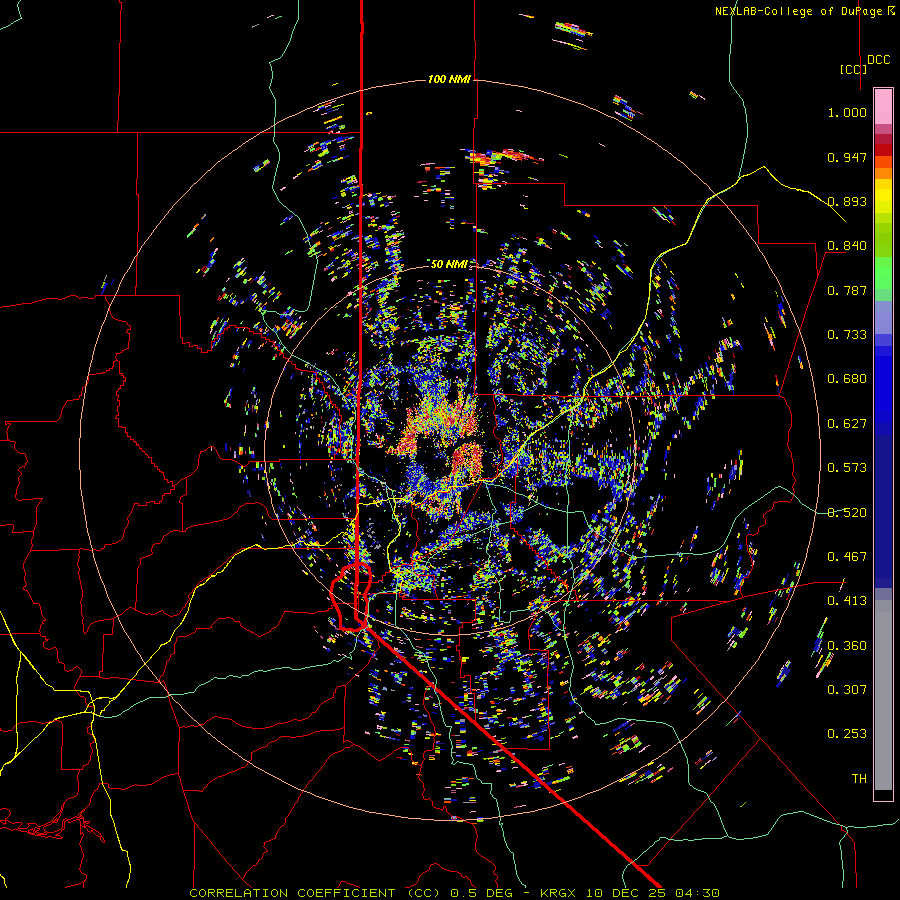Screen dimensions: 900x900
Task: Pick the lavender segment of the color scale
Action: pyautogui.click(x=883, y=317)
